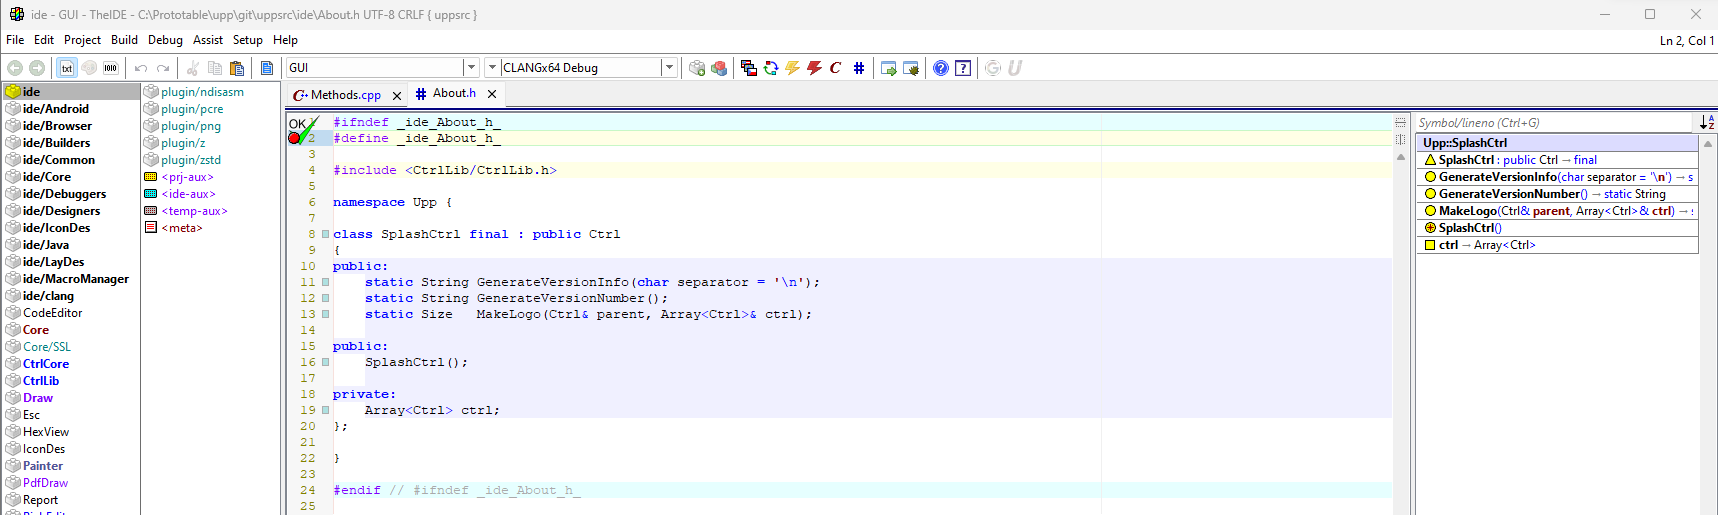This screenshot has height=515, width=1718.
Task: Click the add package to assembly icon
Action: (x=697, y=68)
